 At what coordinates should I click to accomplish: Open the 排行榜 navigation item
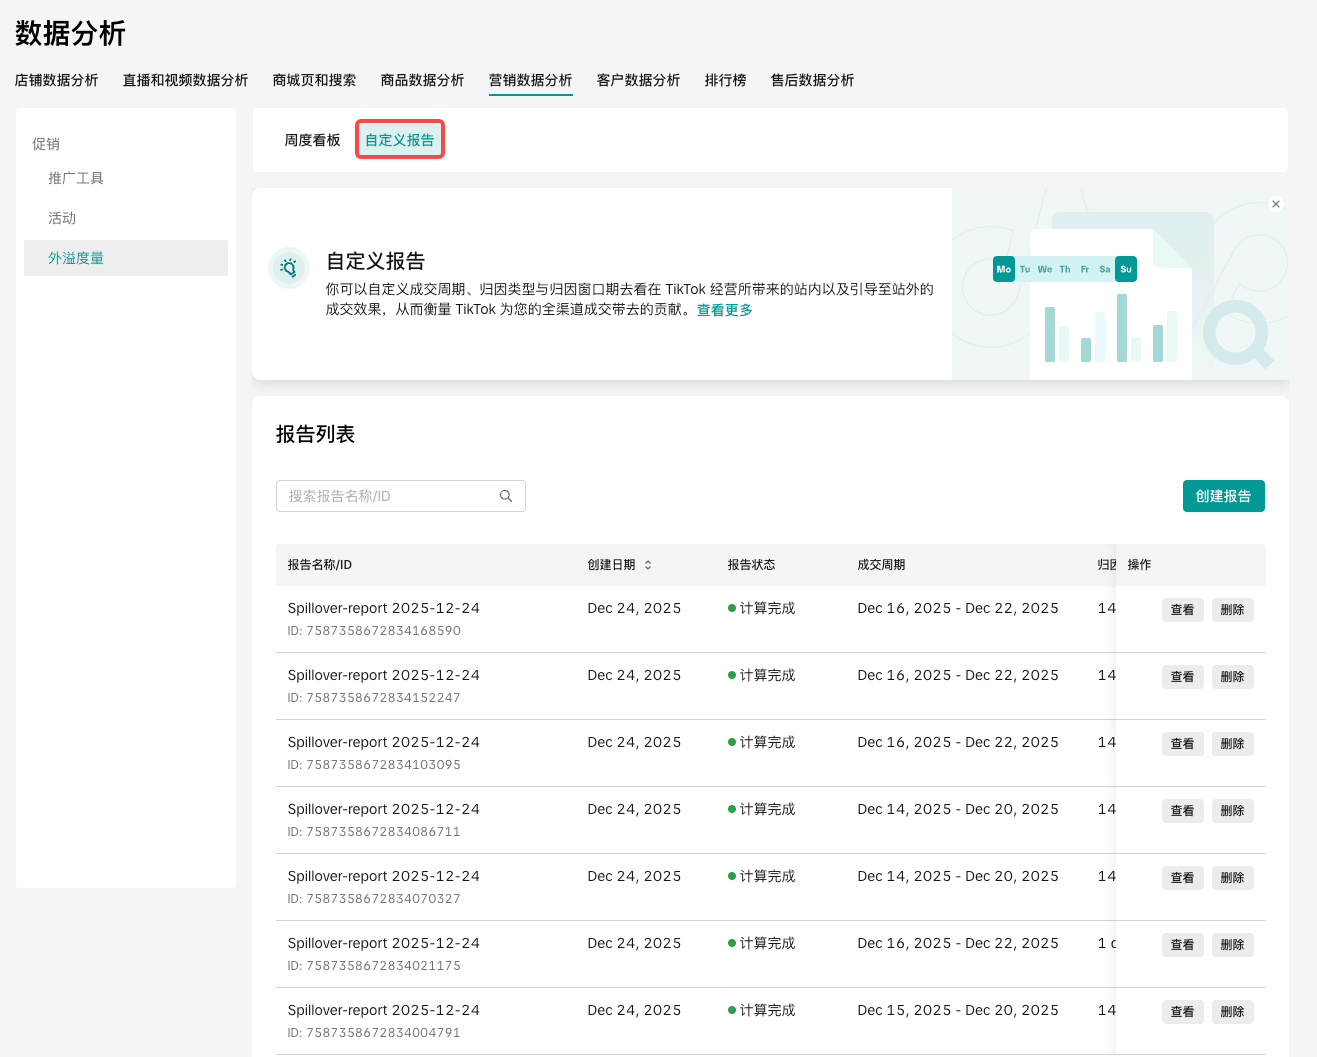[725, 80]
